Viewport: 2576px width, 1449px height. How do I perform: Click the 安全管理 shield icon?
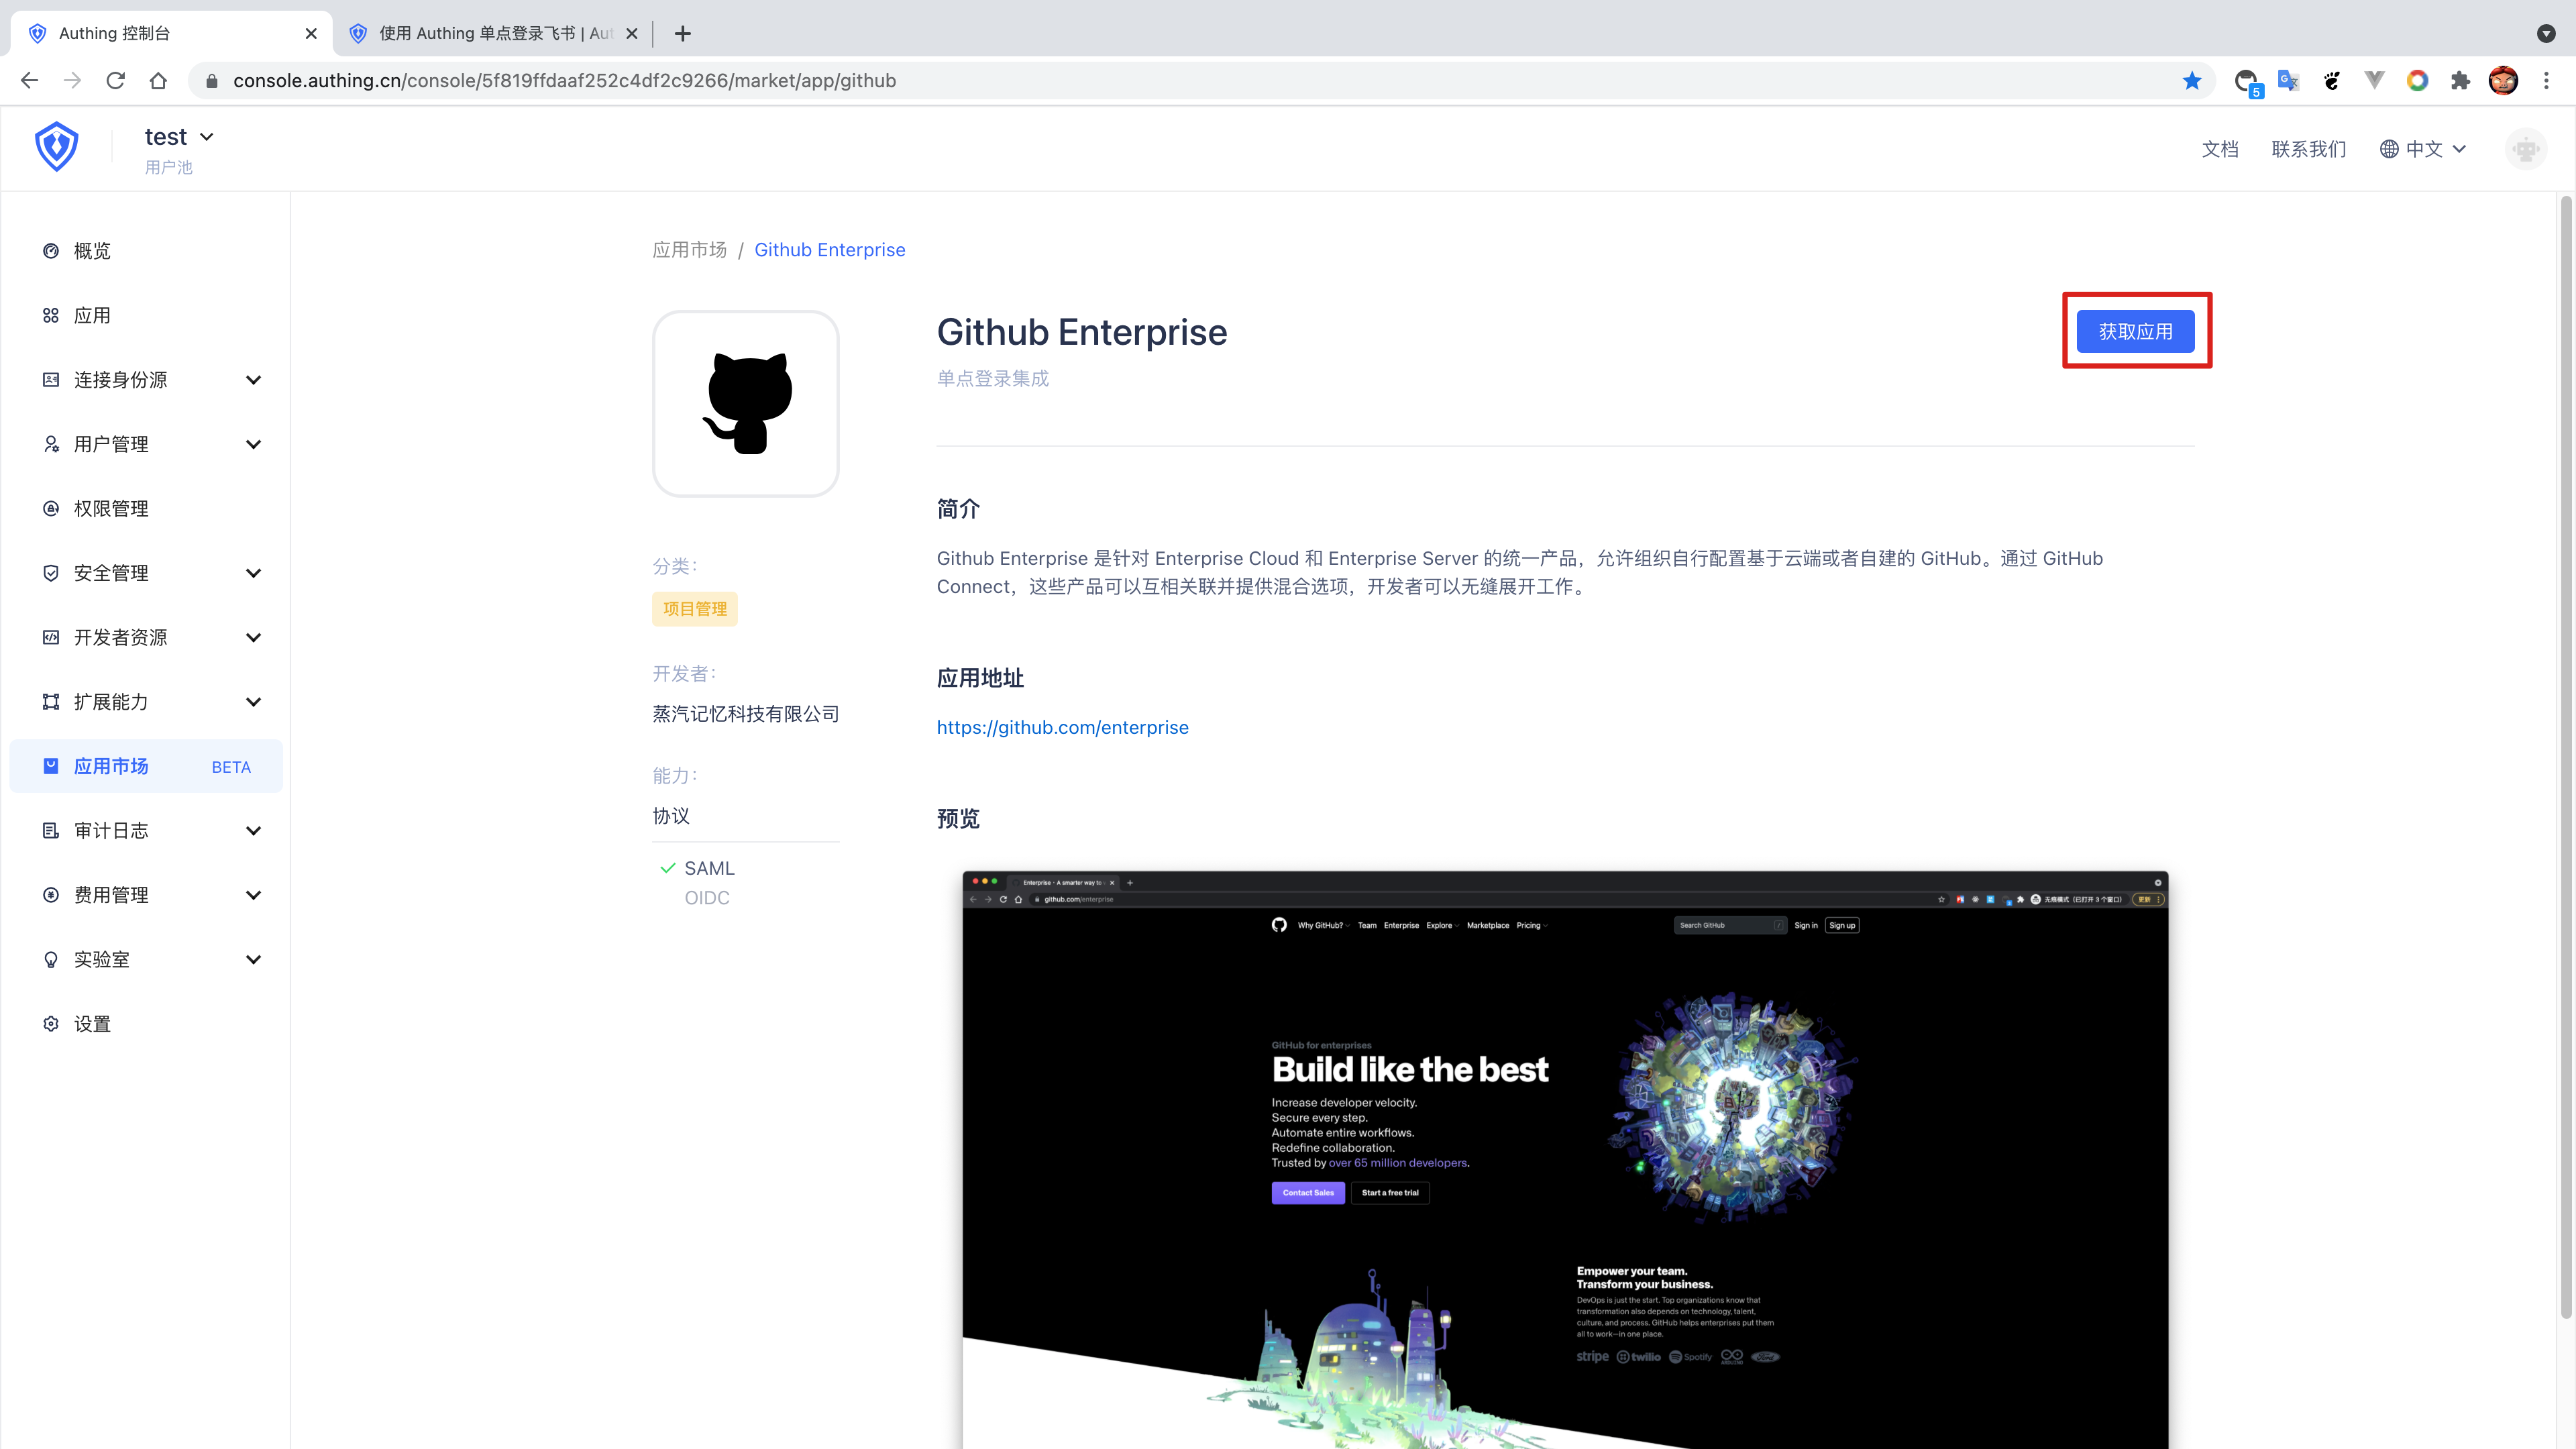click(x=51, y=573)
